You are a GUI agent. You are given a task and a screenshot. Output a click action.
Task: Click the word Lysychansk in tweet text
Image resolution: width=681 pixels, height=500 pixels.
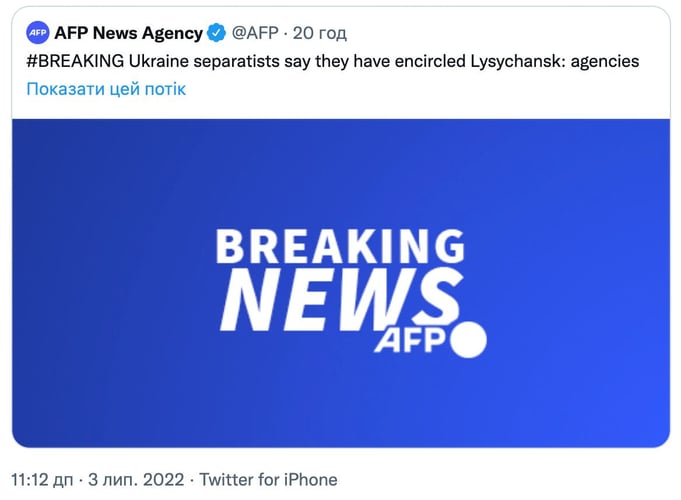517,61
